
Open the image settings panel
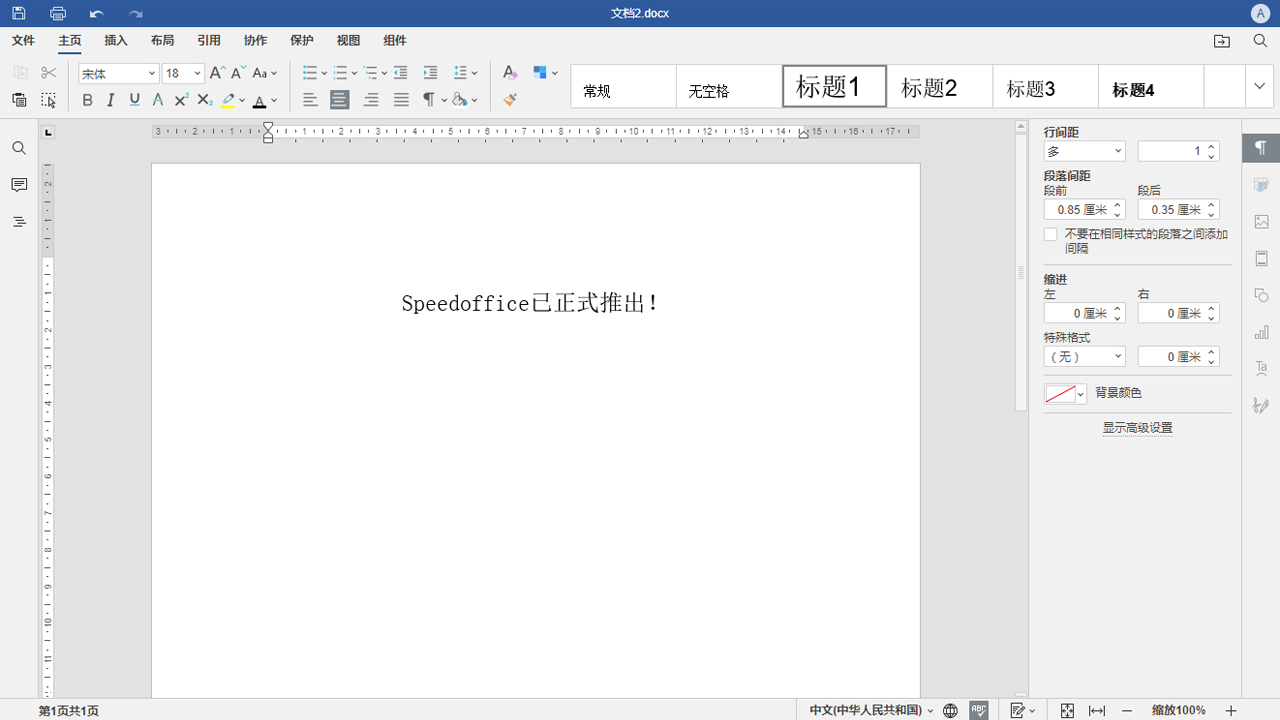click(1261, 221)
